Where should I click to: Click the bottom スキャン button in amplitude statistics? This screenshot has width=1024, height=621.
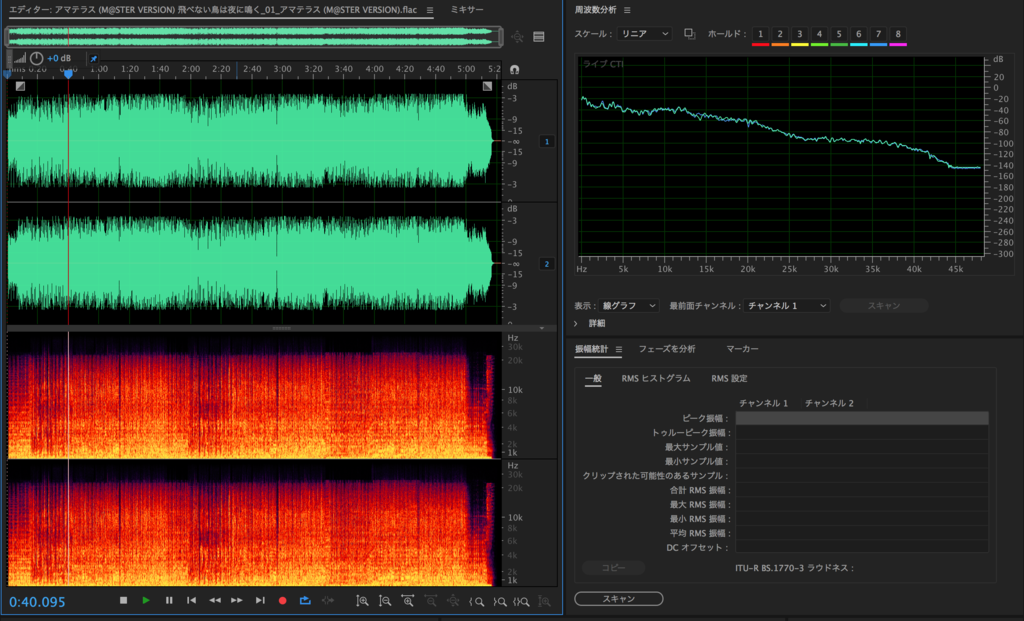tap(618, 599)
